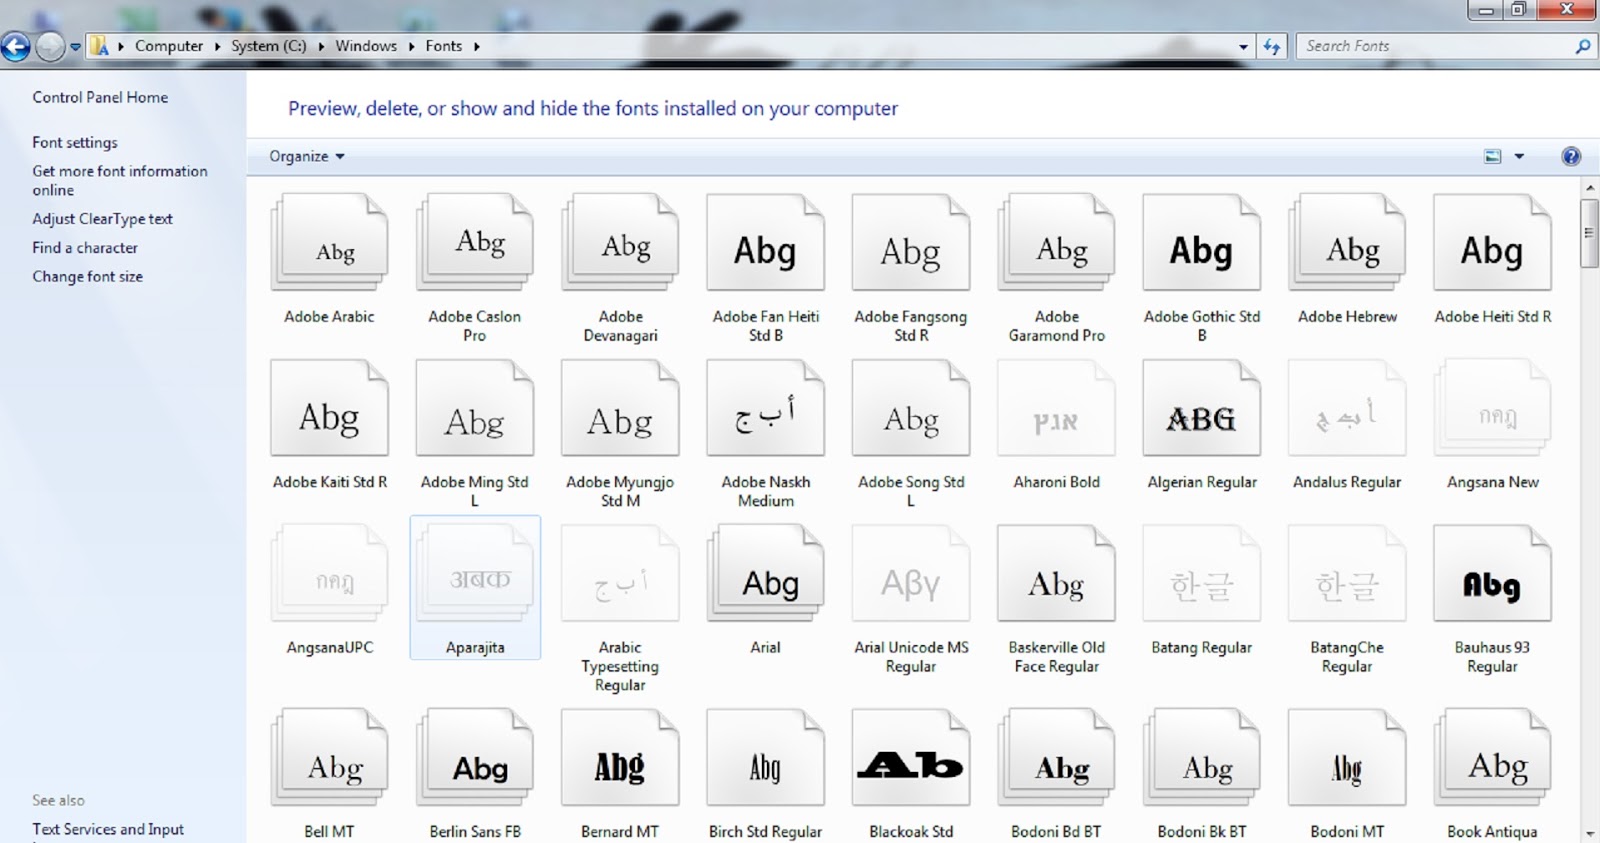Click the change view icon button
The width and height of the screenshot is (1600, 843).
click(x=1493, y=156)
